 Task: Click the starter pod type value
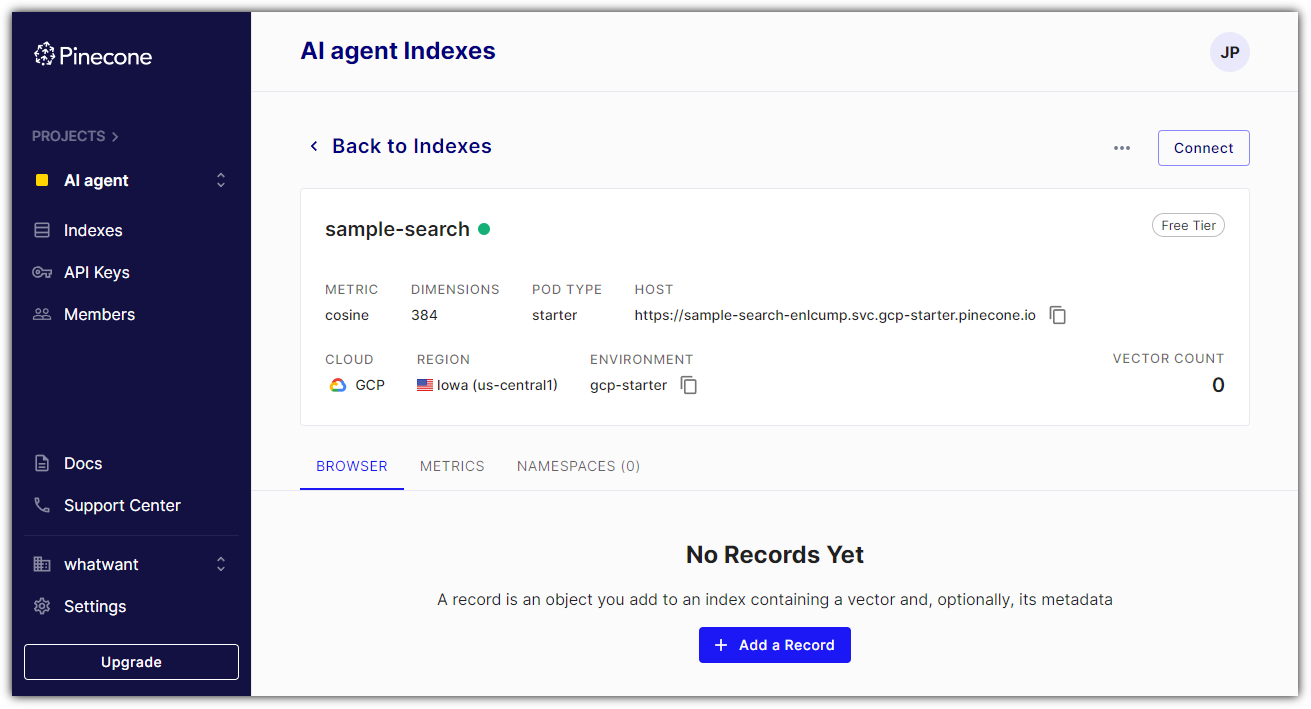555,315
